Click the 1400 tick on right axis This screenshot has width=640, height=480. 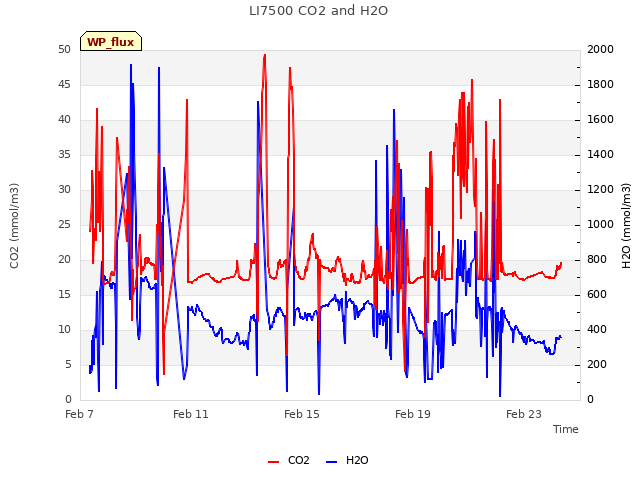600,154
